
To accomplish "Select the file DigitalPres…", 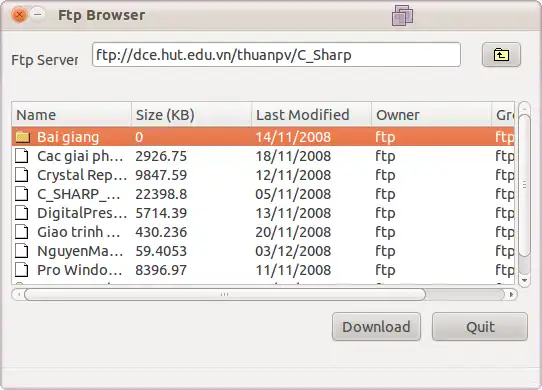I will coord(263,213).
